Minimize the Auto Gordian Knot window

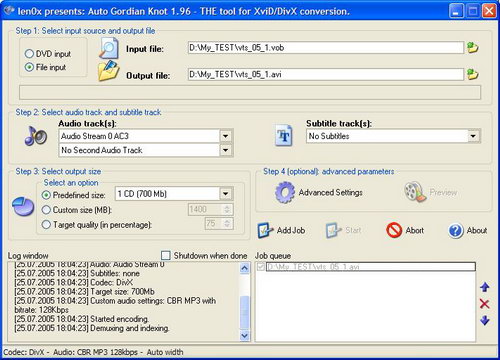point(456,11)
